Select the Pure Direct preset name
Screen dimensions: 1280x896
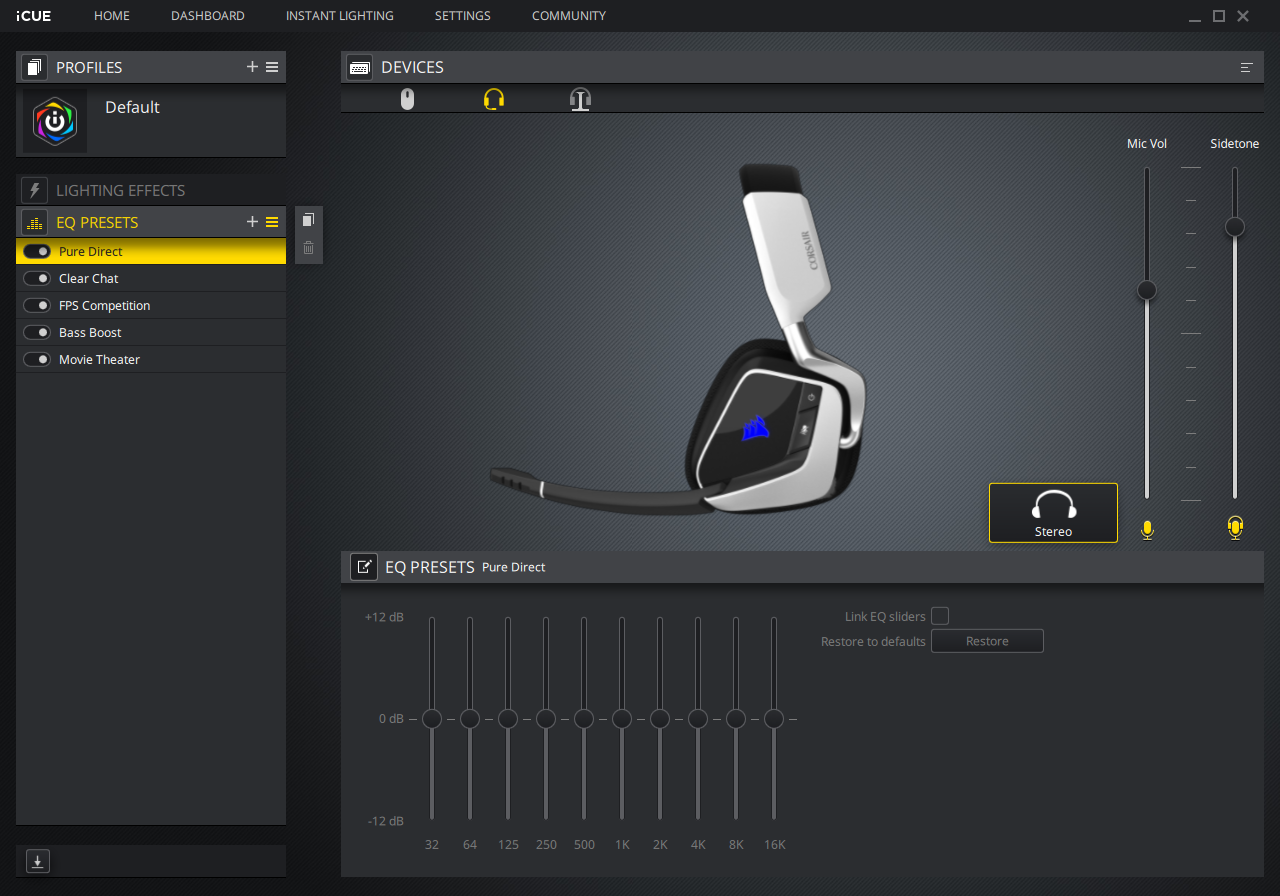click(x=91, y=252)
